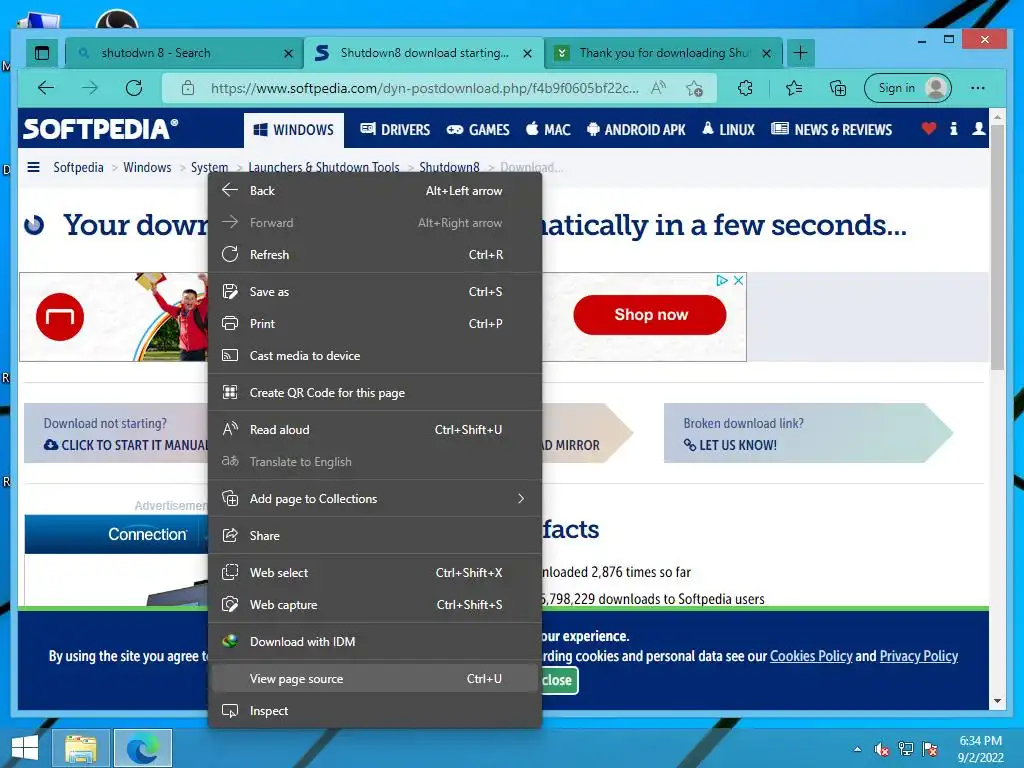Switch to shutodwn 8 - Search tab
This screenshot has width=1024, height=768.
pos(184,54)
